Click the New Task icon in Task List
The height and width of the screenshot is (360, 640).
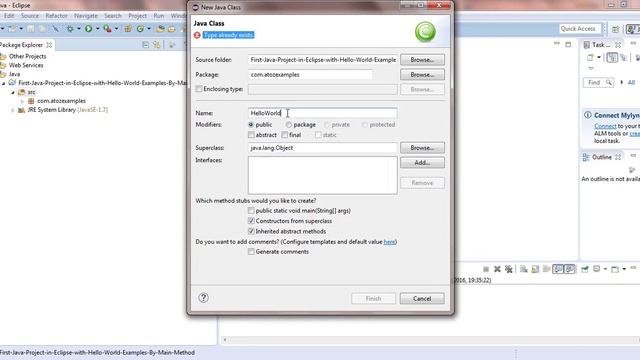tap(590, 58)
